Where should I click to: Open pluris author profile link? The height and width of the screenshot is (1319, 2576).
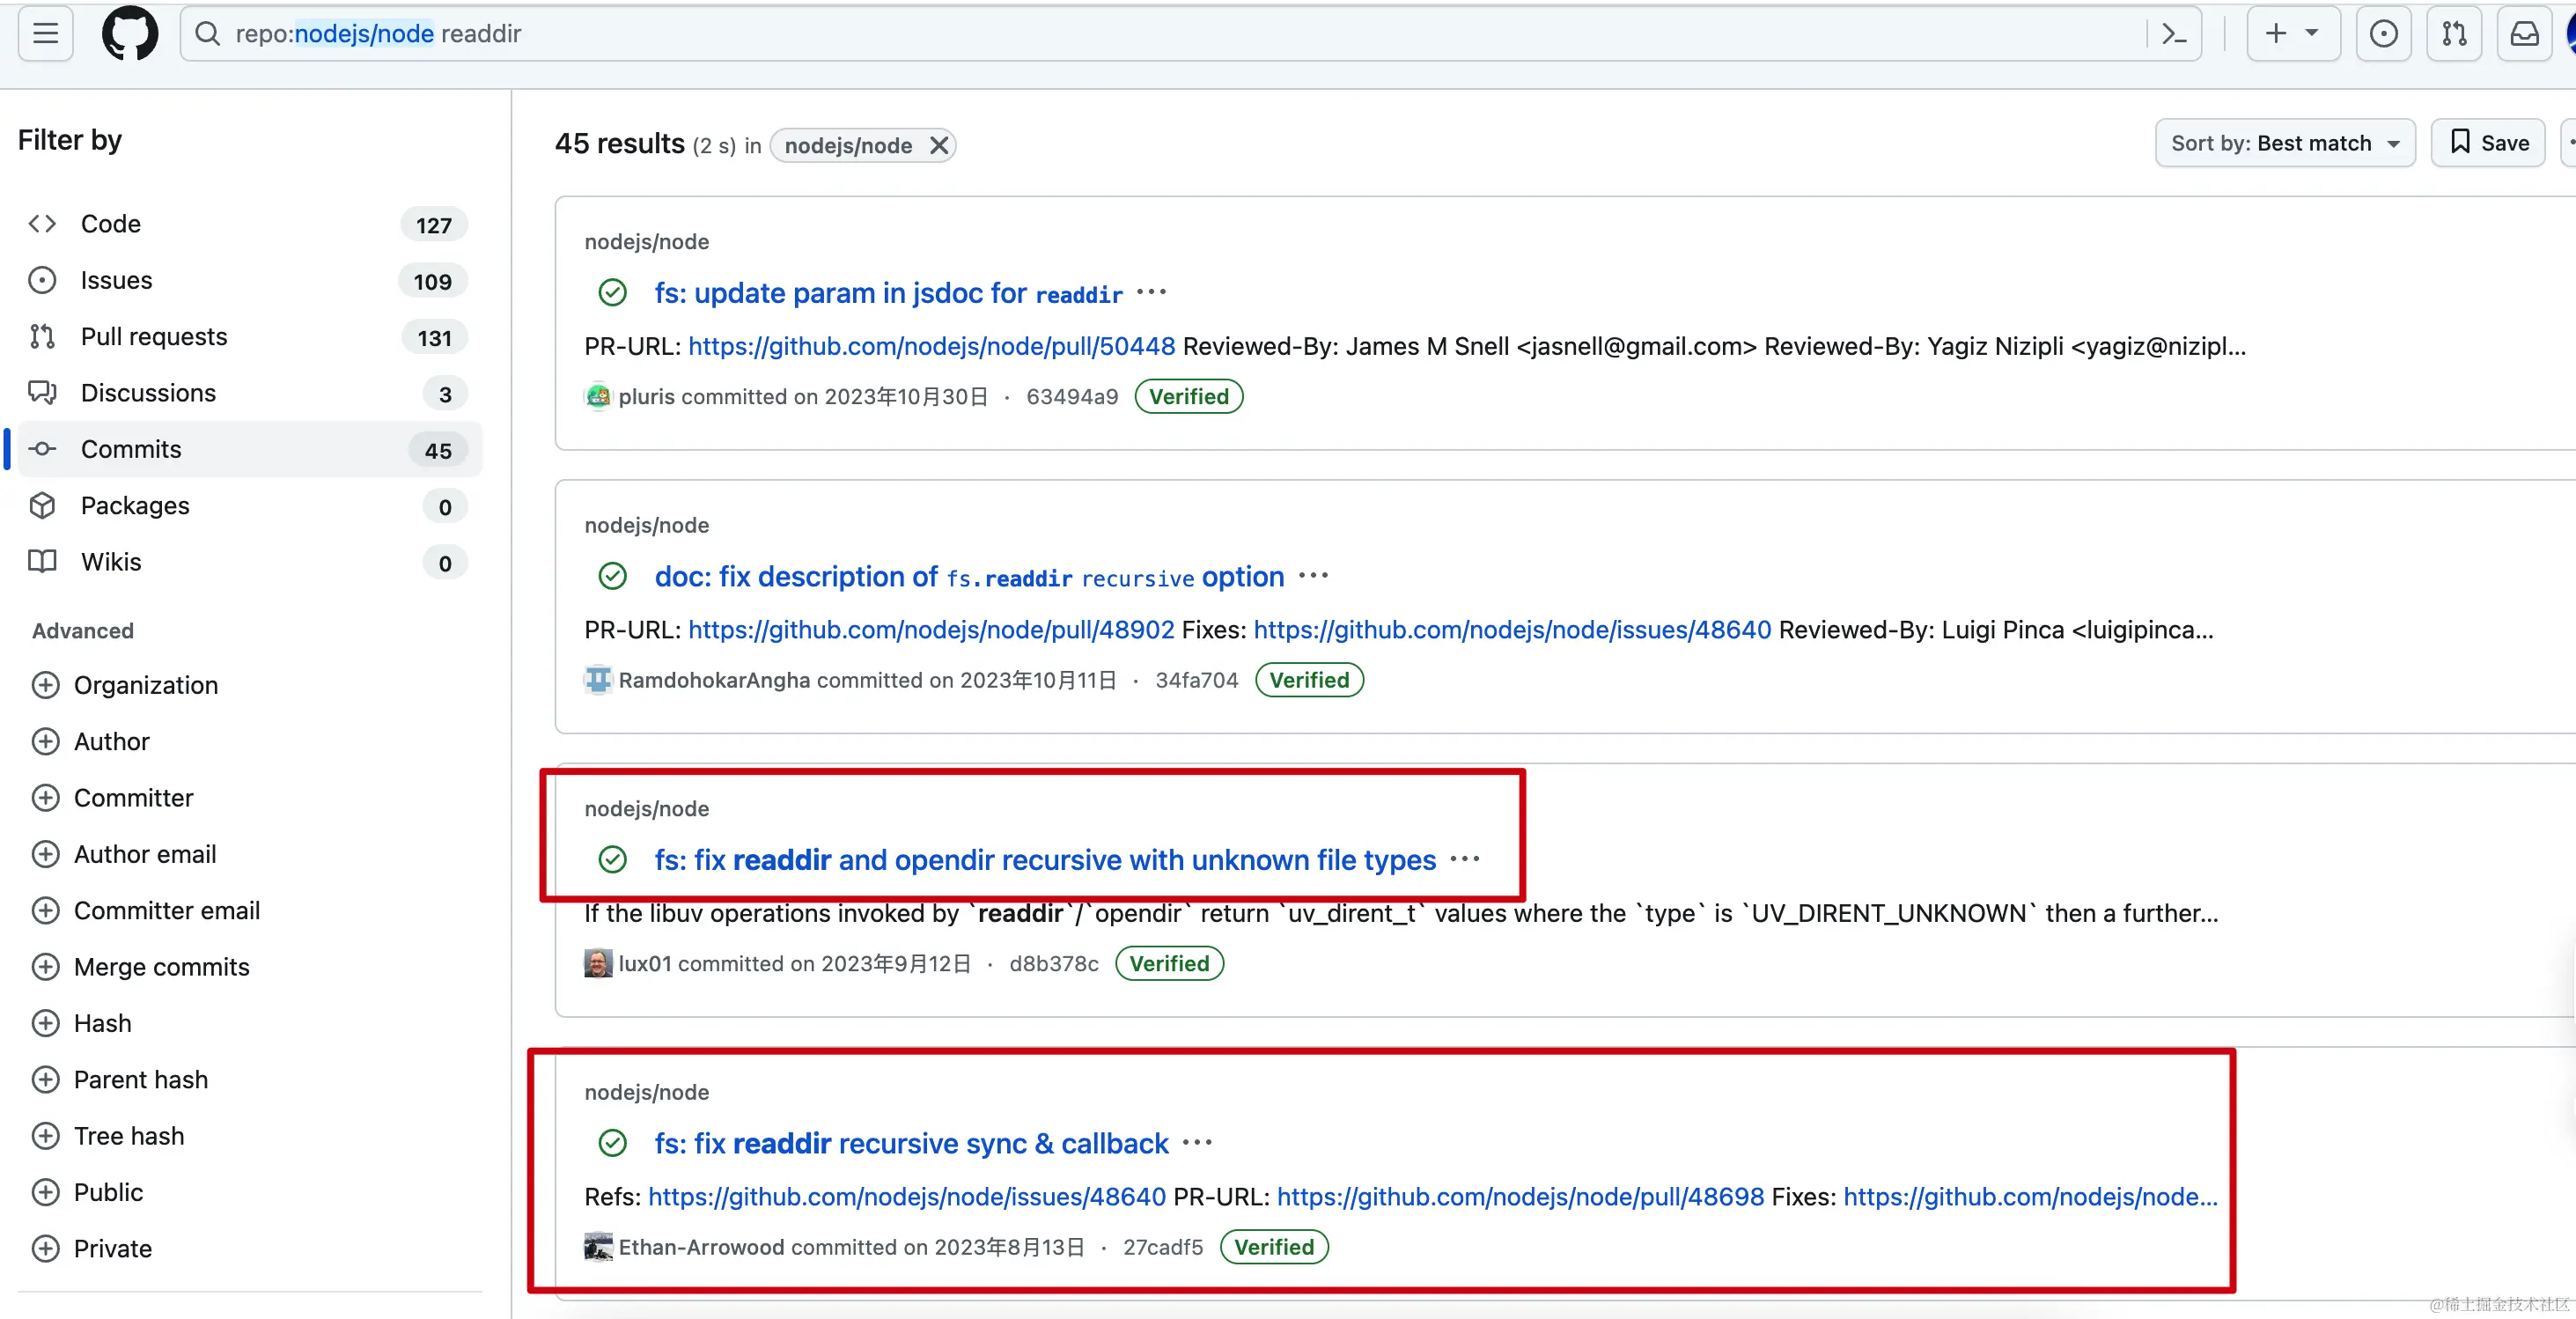[x=646, y=397]
